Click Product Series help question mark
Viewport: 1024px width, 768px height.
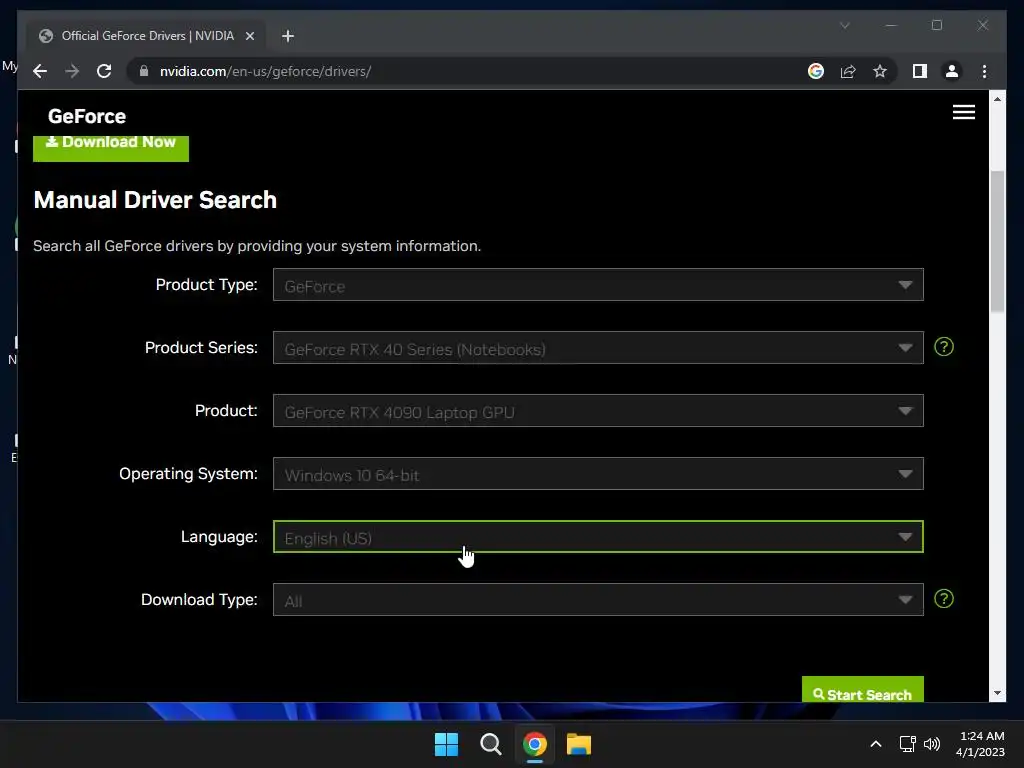(944, 347)
